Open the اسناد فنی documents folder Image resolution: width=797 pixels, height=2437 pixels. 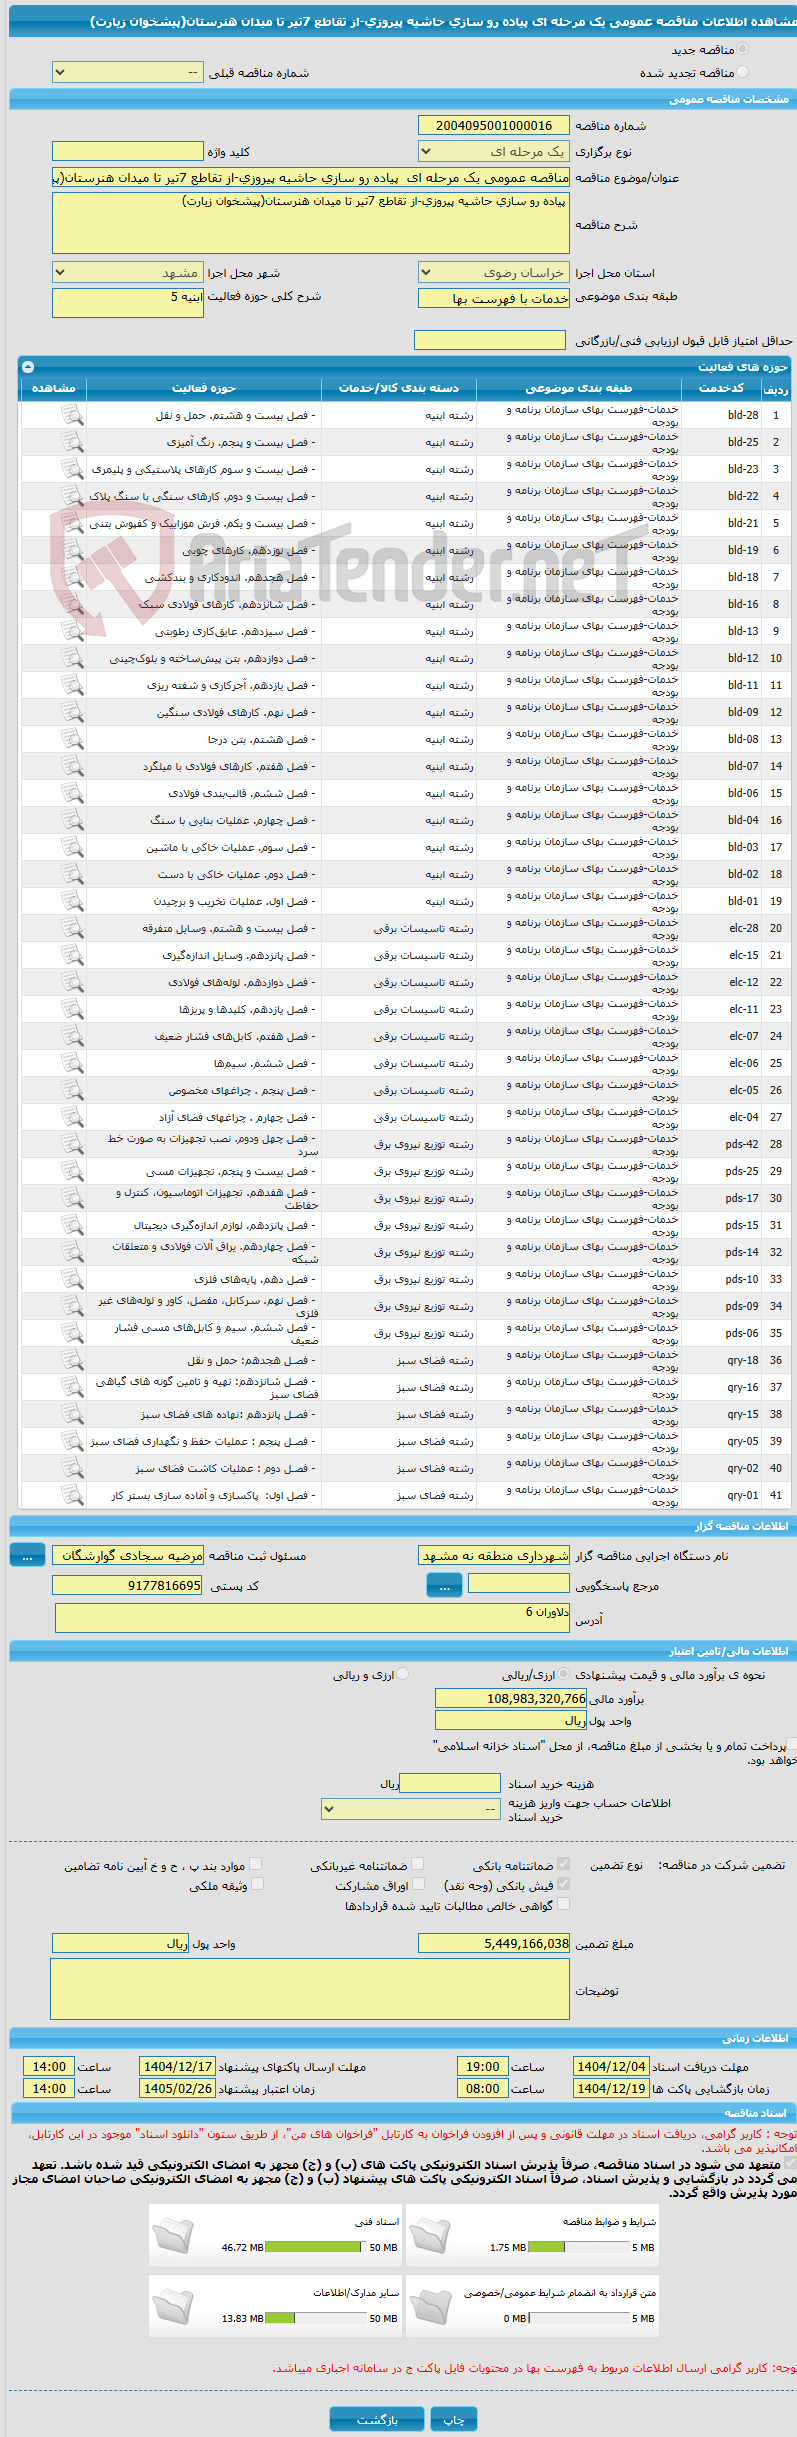click(173, 2235)
